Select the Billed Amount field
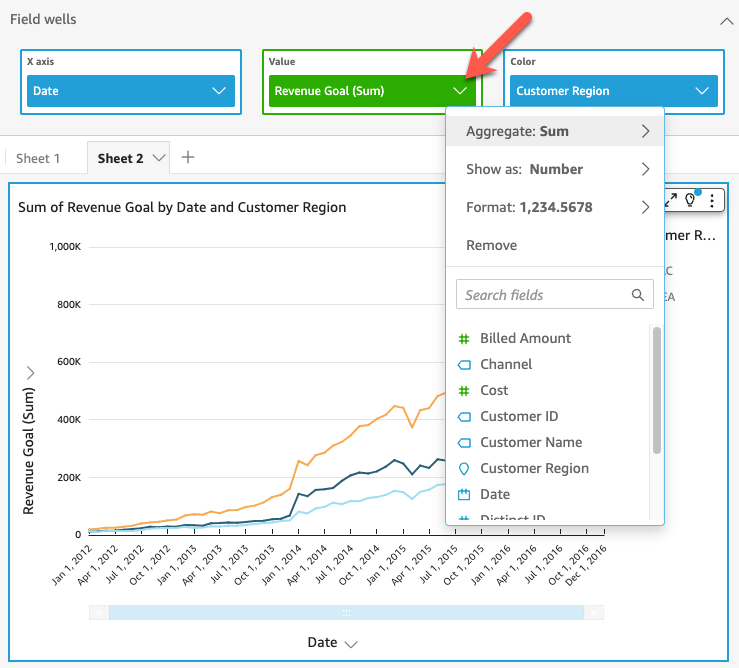Image resolution: width=739 pixels, height=668 pixels. tap(524, 338)
